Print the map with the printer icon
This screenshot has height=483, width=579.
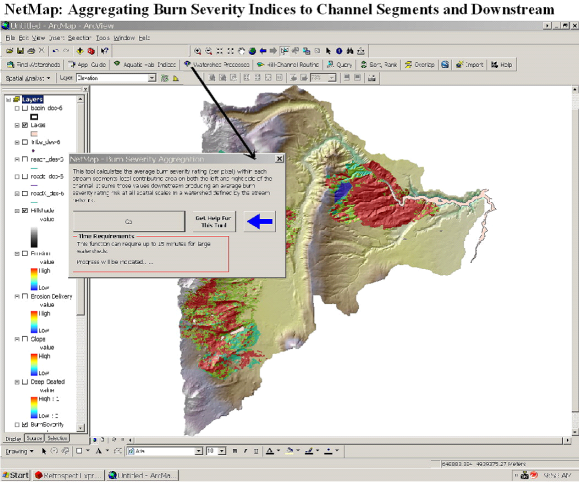(x=31, y=51)
